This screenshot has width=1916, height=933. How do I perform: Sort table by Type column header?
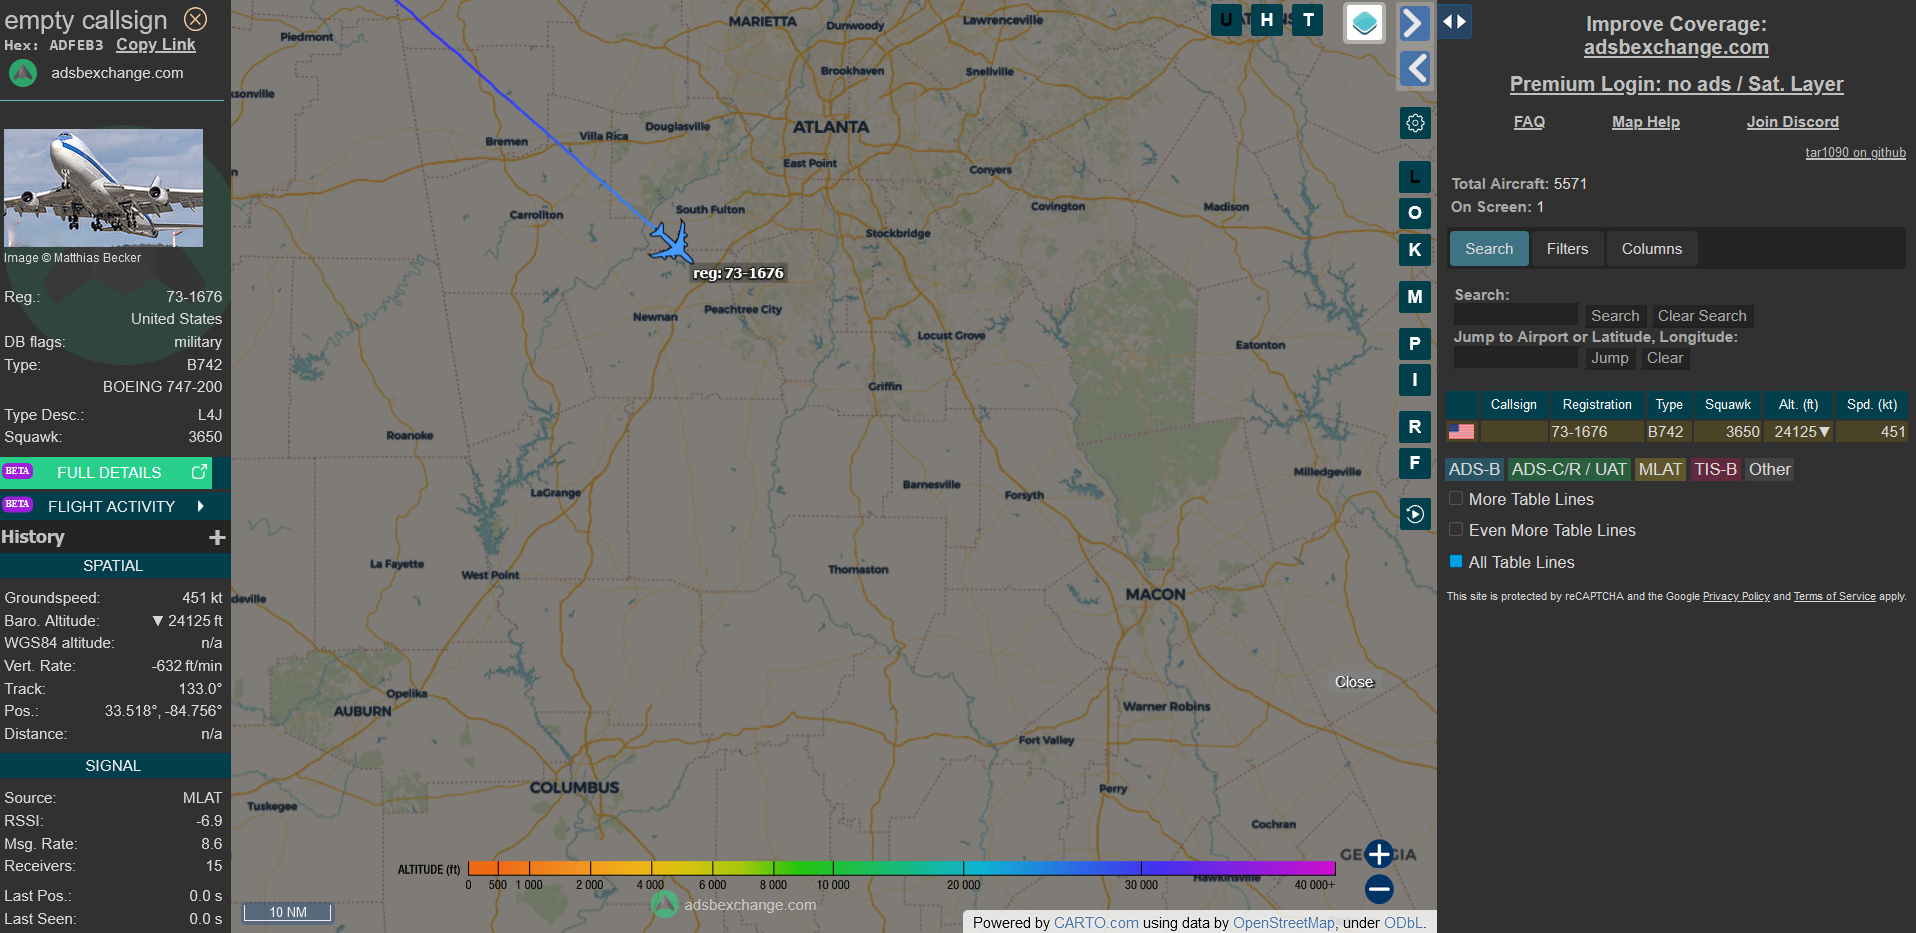tap(1668, 405)
